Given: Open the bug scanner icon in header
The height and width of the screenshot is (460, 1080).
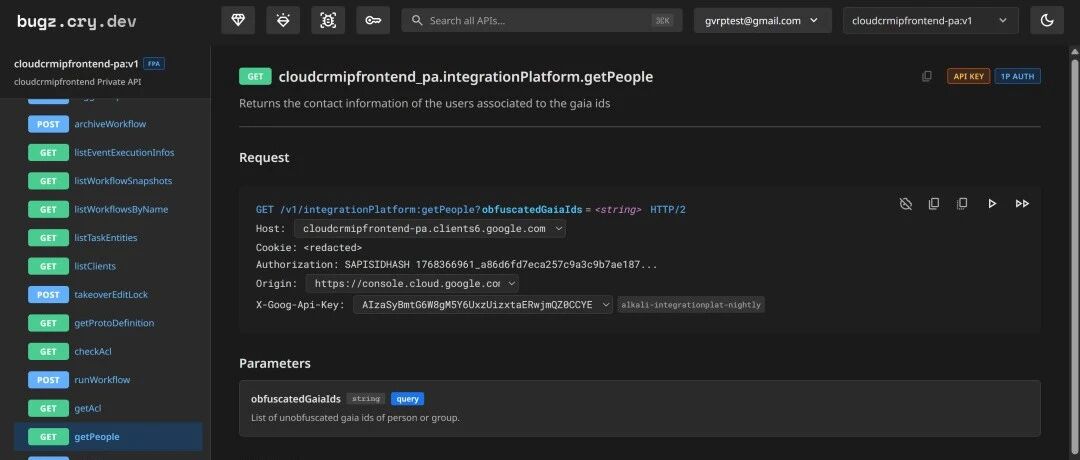Looking at the screenshot, I should [x=328, y=21].
